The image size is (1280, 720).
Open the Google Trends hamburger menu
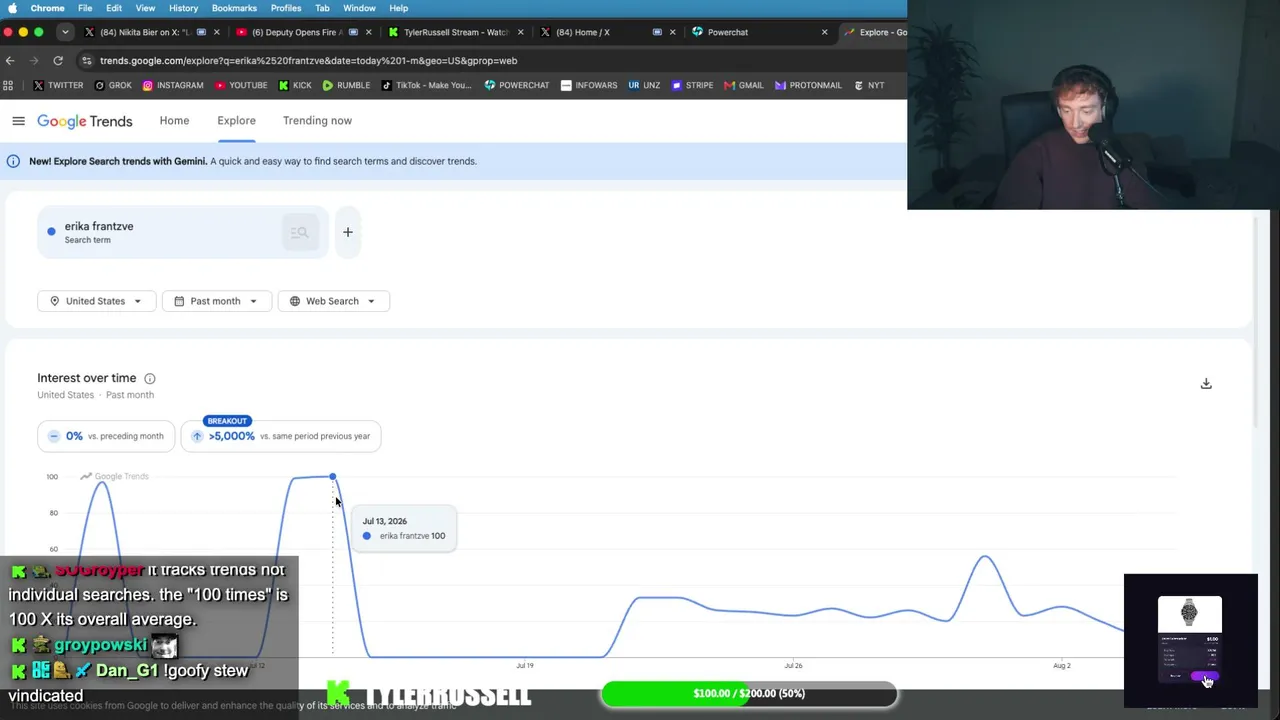point(18,121)
